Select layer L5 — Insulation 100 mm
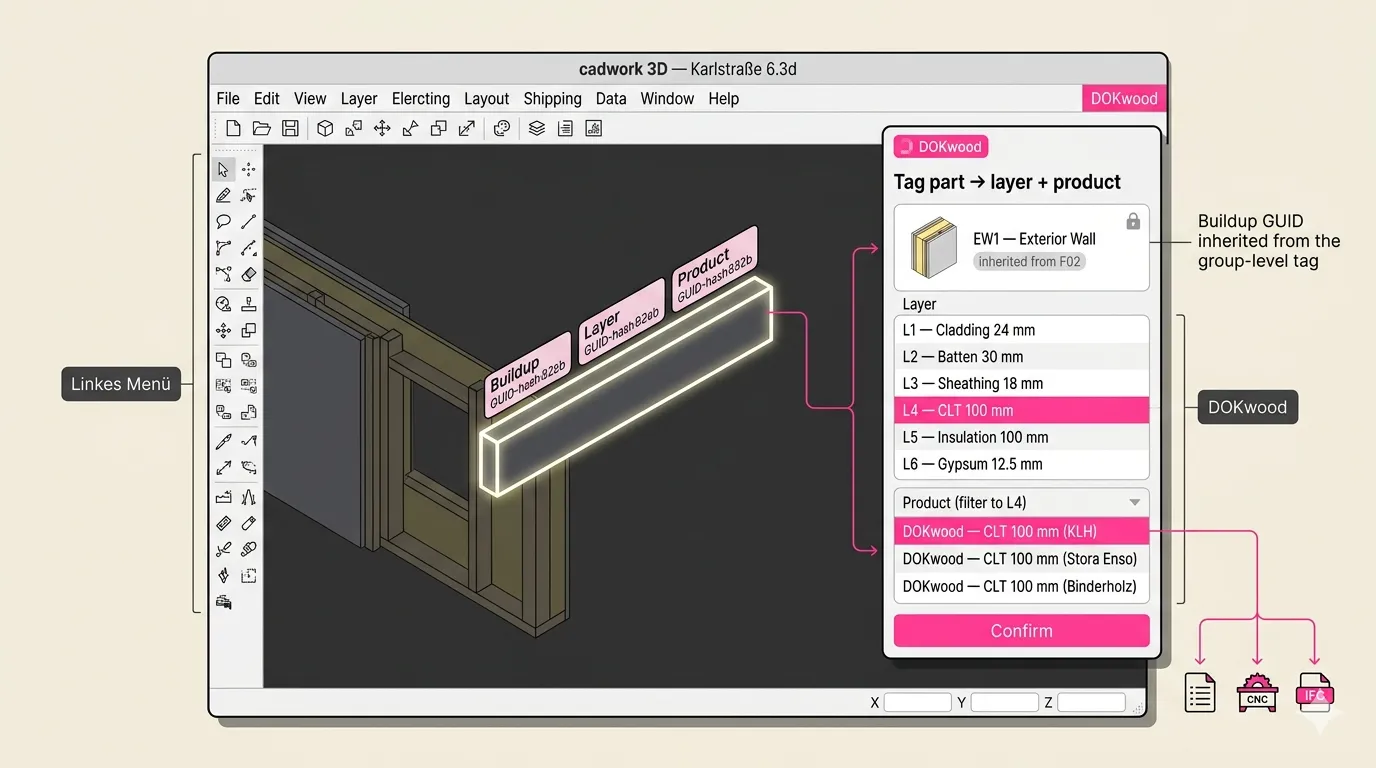The width and height of the screenshot is (1376, 768). (1021, 437)
